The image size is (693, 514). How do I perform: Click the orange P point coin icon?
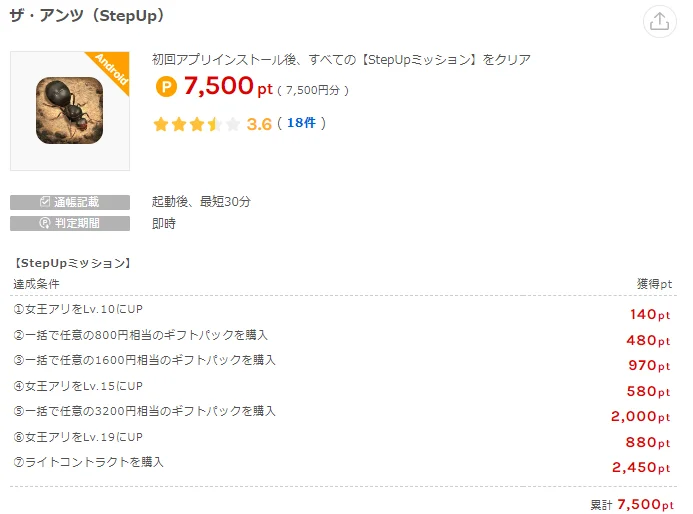tap(166, 87)
